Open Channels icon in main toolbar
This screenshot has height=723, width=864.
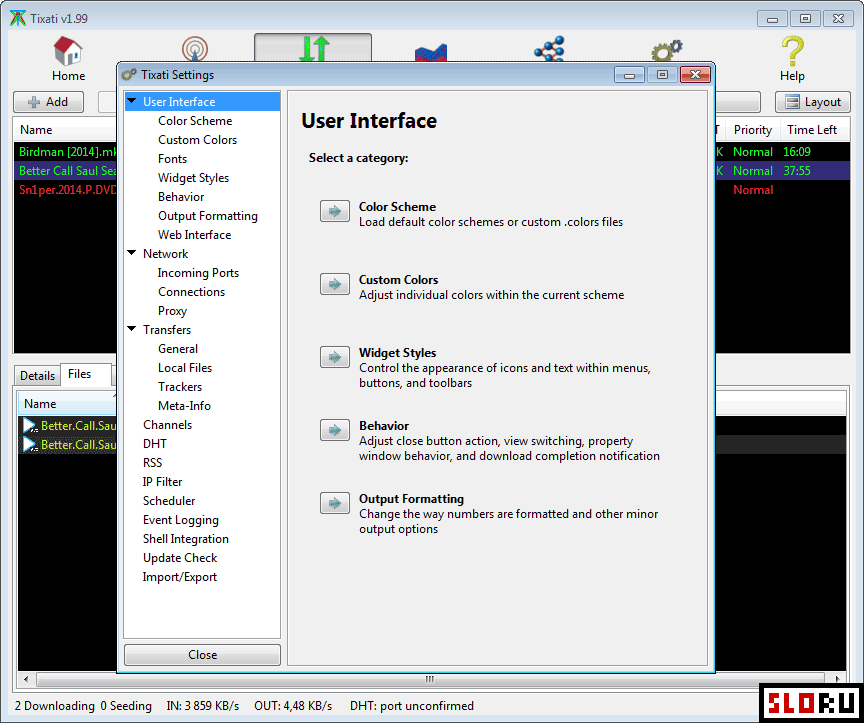point(195,48)
